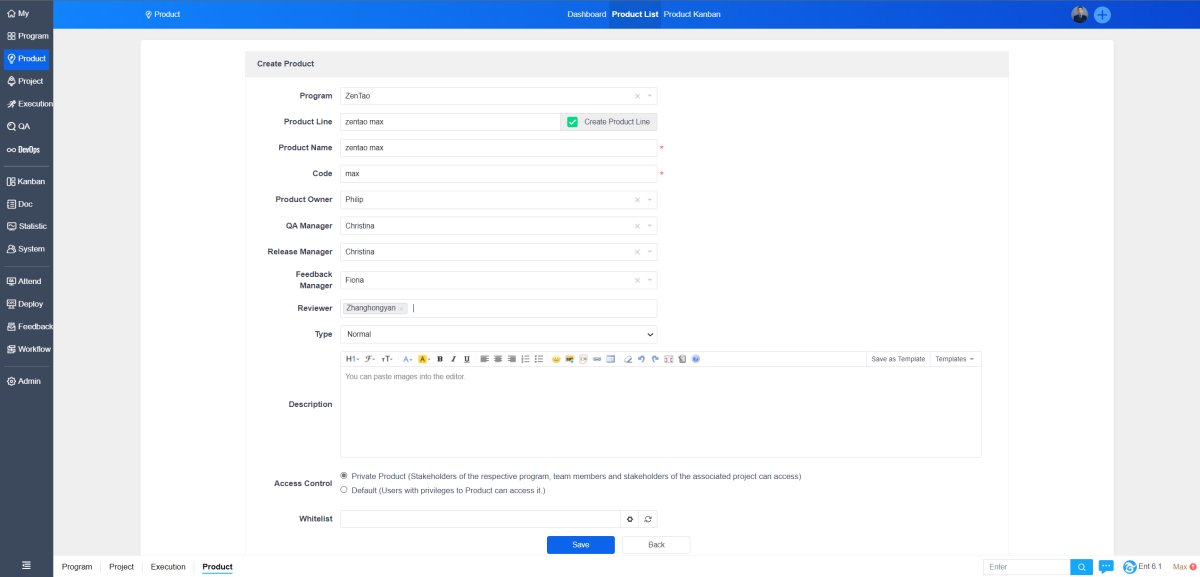Click the Back button
Screen dimensions: 1200x577
(x=656, y=545)
